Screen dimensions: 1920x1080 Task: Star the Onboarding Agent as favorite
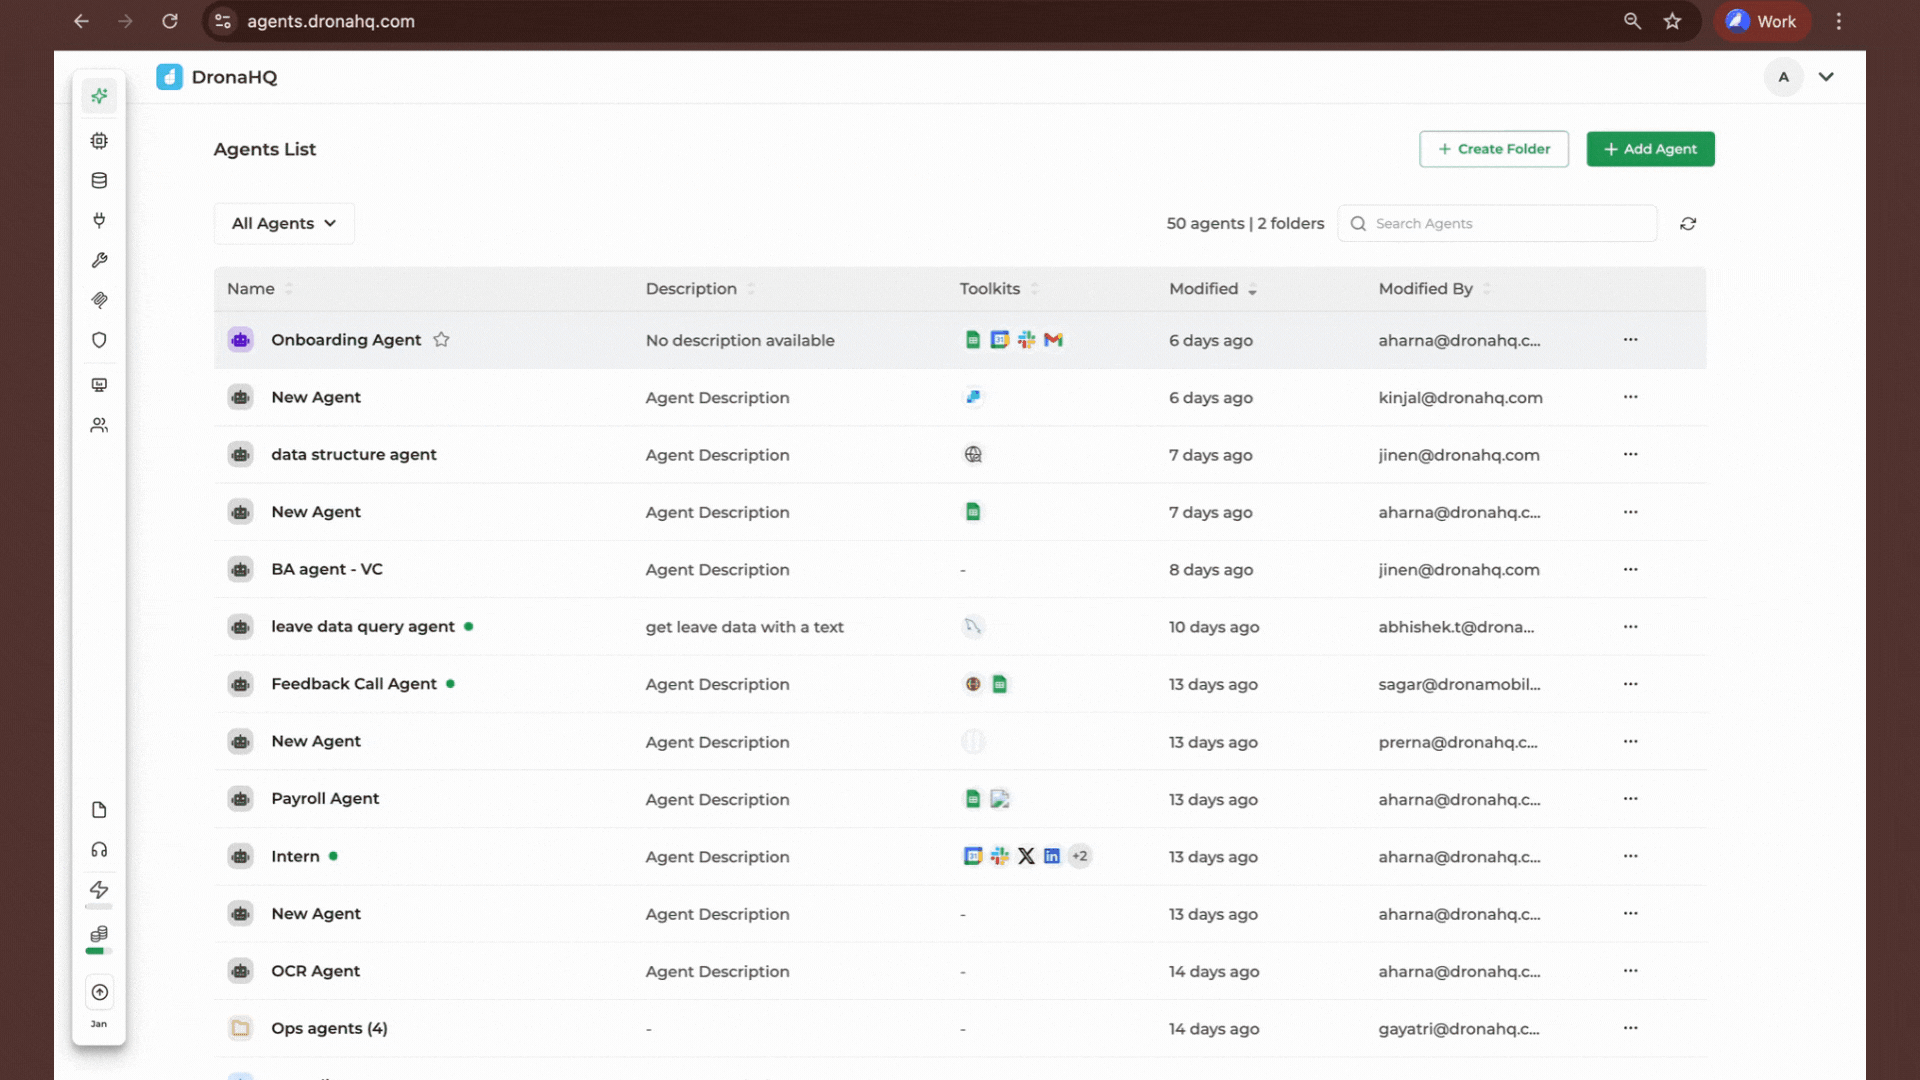tap(442, 340)
